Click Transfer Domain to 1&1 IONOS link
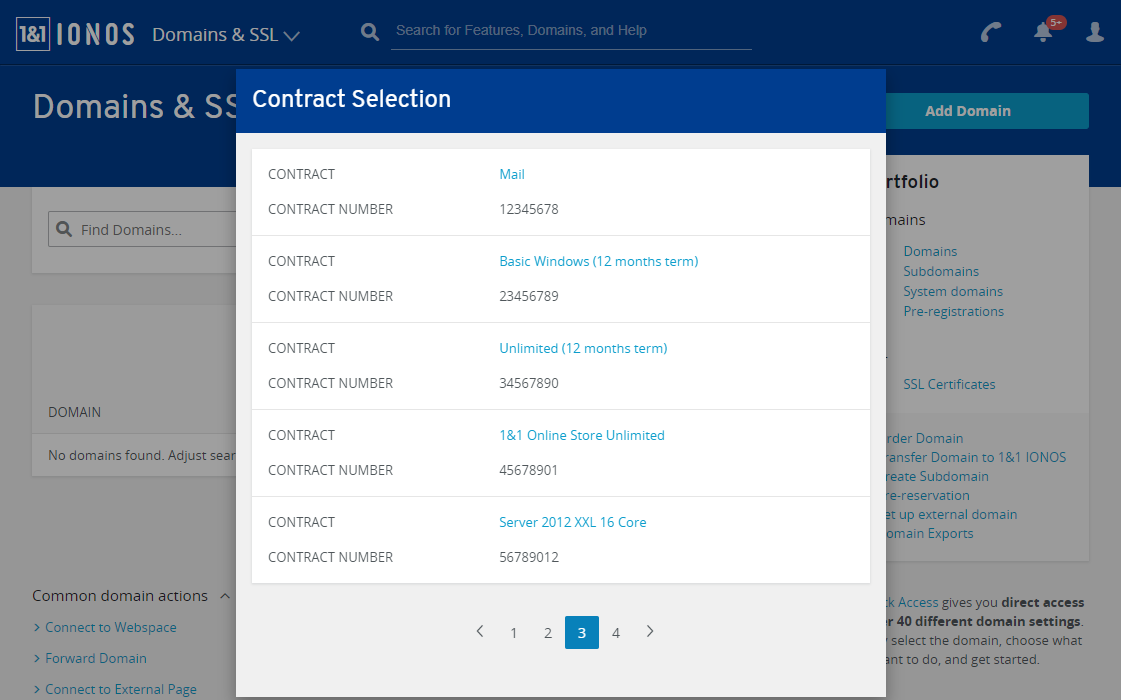This screenshot has height=700, width=1121. [x=976, y=458]
